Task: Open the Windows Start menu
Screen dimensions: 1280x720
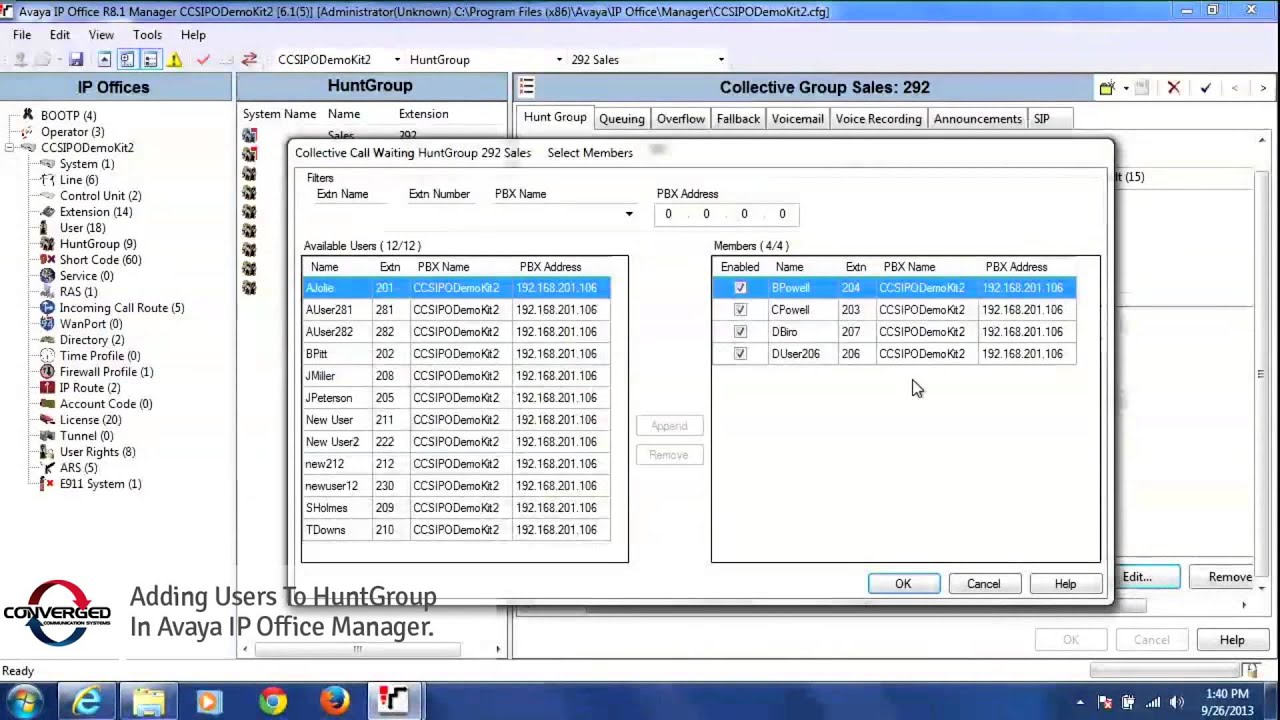Action: pos(25,701)
